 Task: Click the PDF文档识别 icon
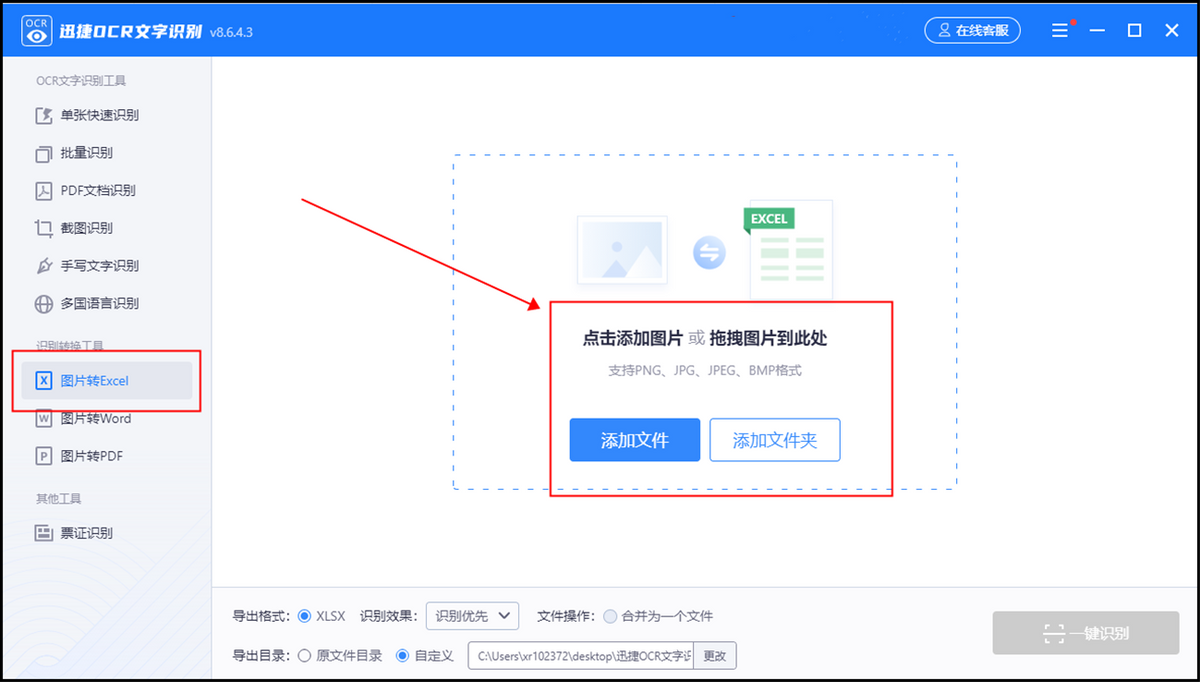click(44, 190)
